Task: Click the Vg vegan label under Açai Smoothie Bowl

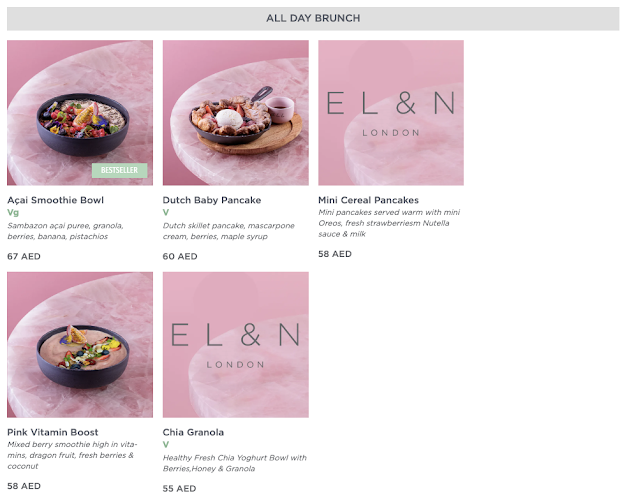Action: 13,213
